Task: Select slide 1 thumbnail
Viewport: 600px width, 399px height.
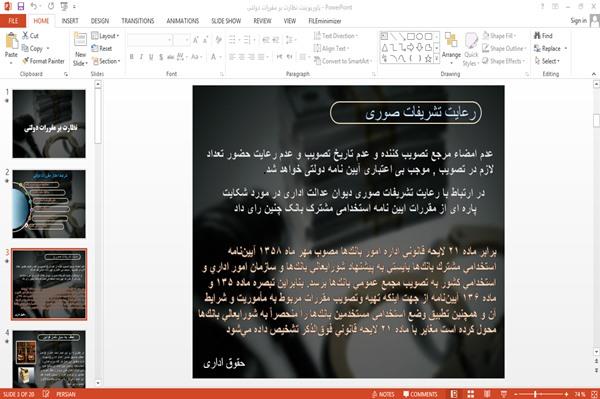Action: pyautogui.click(x=49, y=124)
